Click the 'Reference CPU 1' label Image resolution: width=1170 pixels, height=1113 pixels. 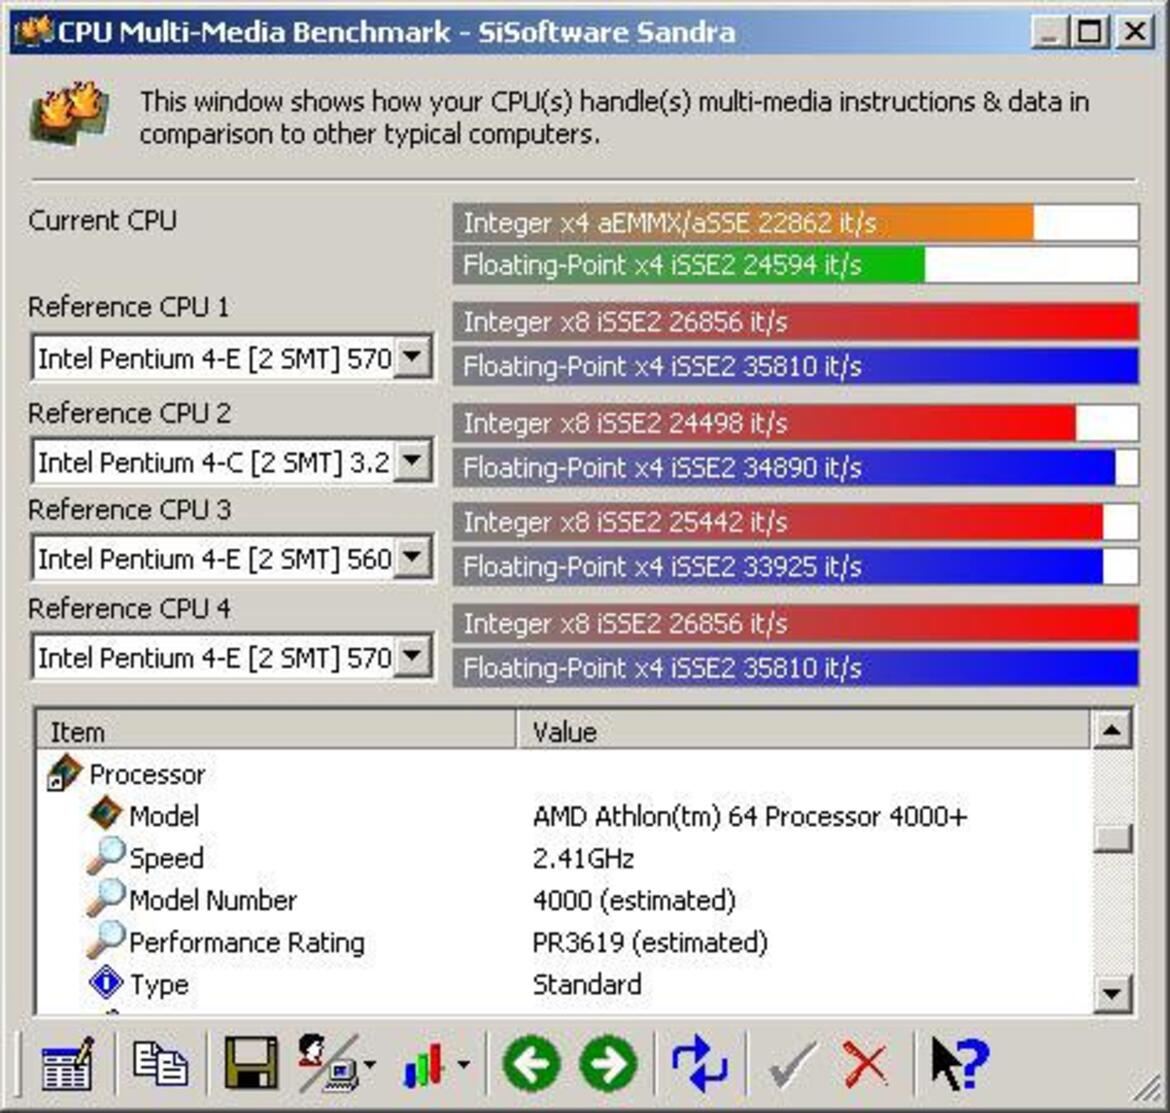[x=128, y=307]
